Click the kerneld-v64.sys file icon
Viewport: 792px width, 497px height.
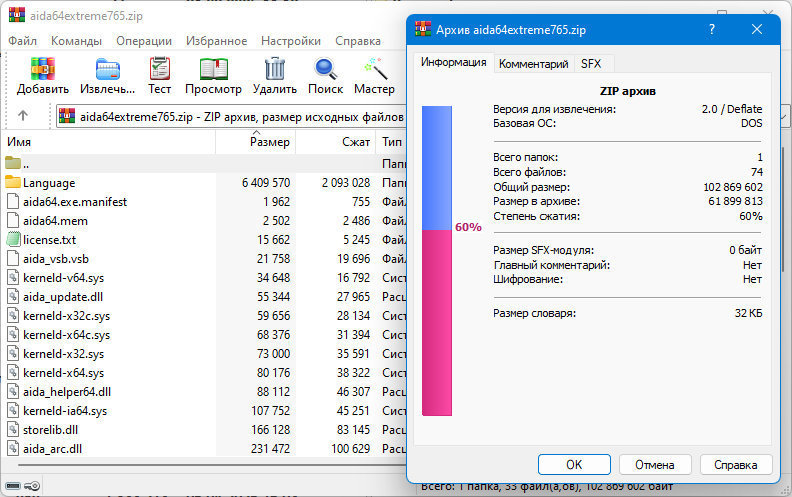[x=13, y=277]
